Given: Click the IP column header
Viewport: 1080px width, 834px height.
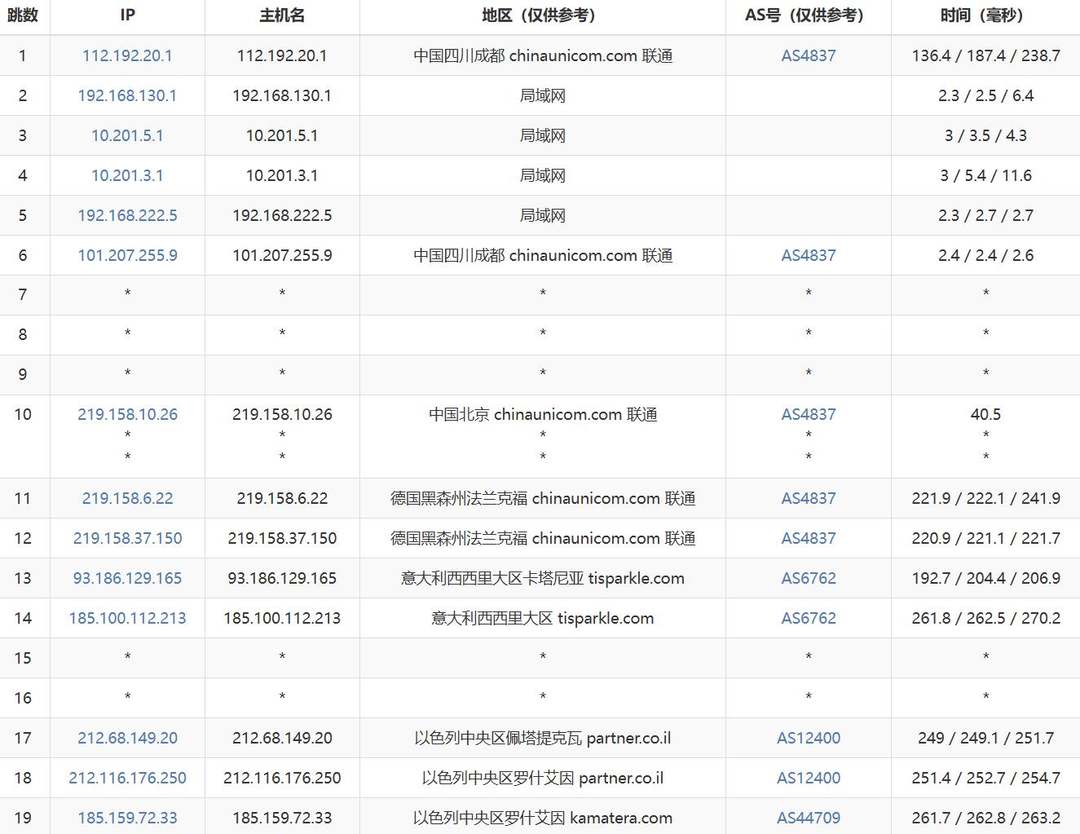Looking at the screenshot, I should coord(127,15).
